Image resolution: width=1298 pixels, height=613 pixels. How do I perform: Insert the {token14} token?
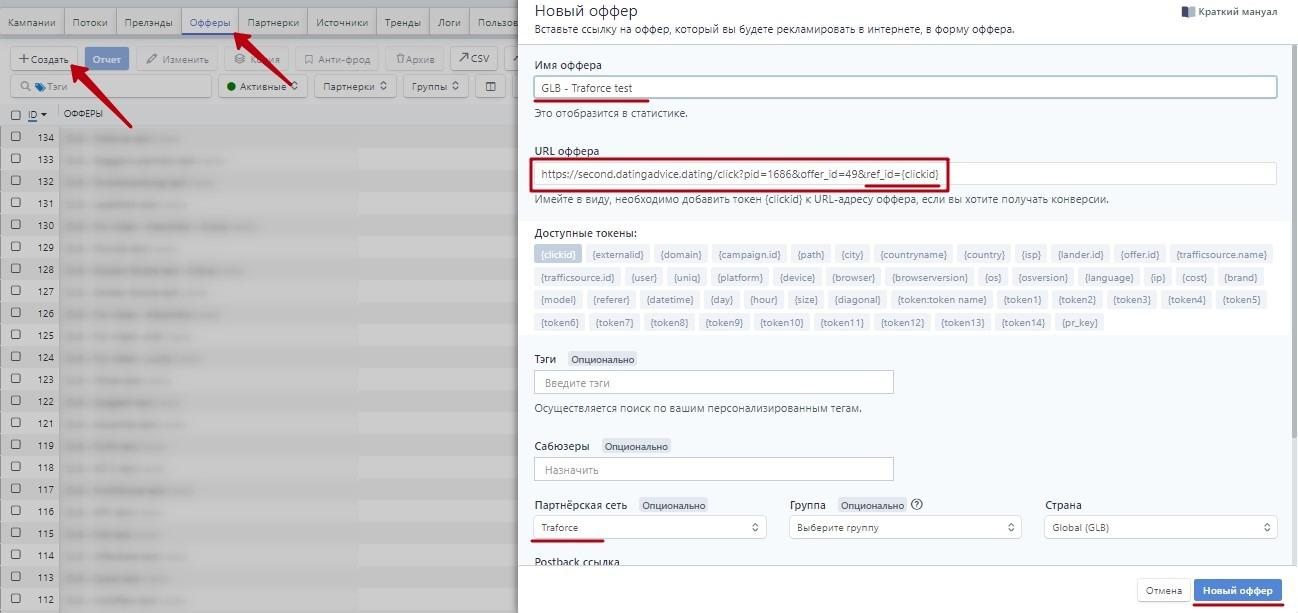1023,322
